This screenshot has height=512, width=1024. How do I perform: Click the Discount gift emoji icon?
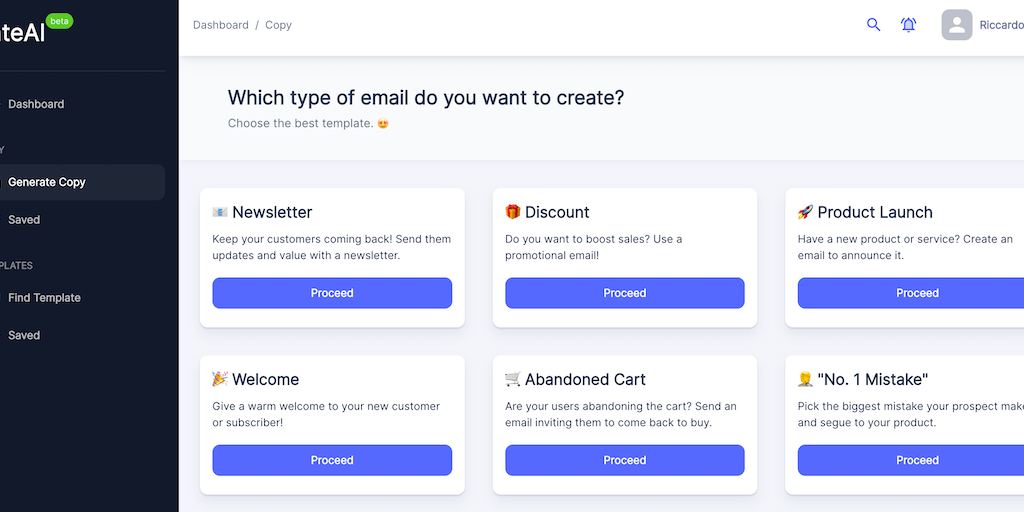[x=513, y=212]
